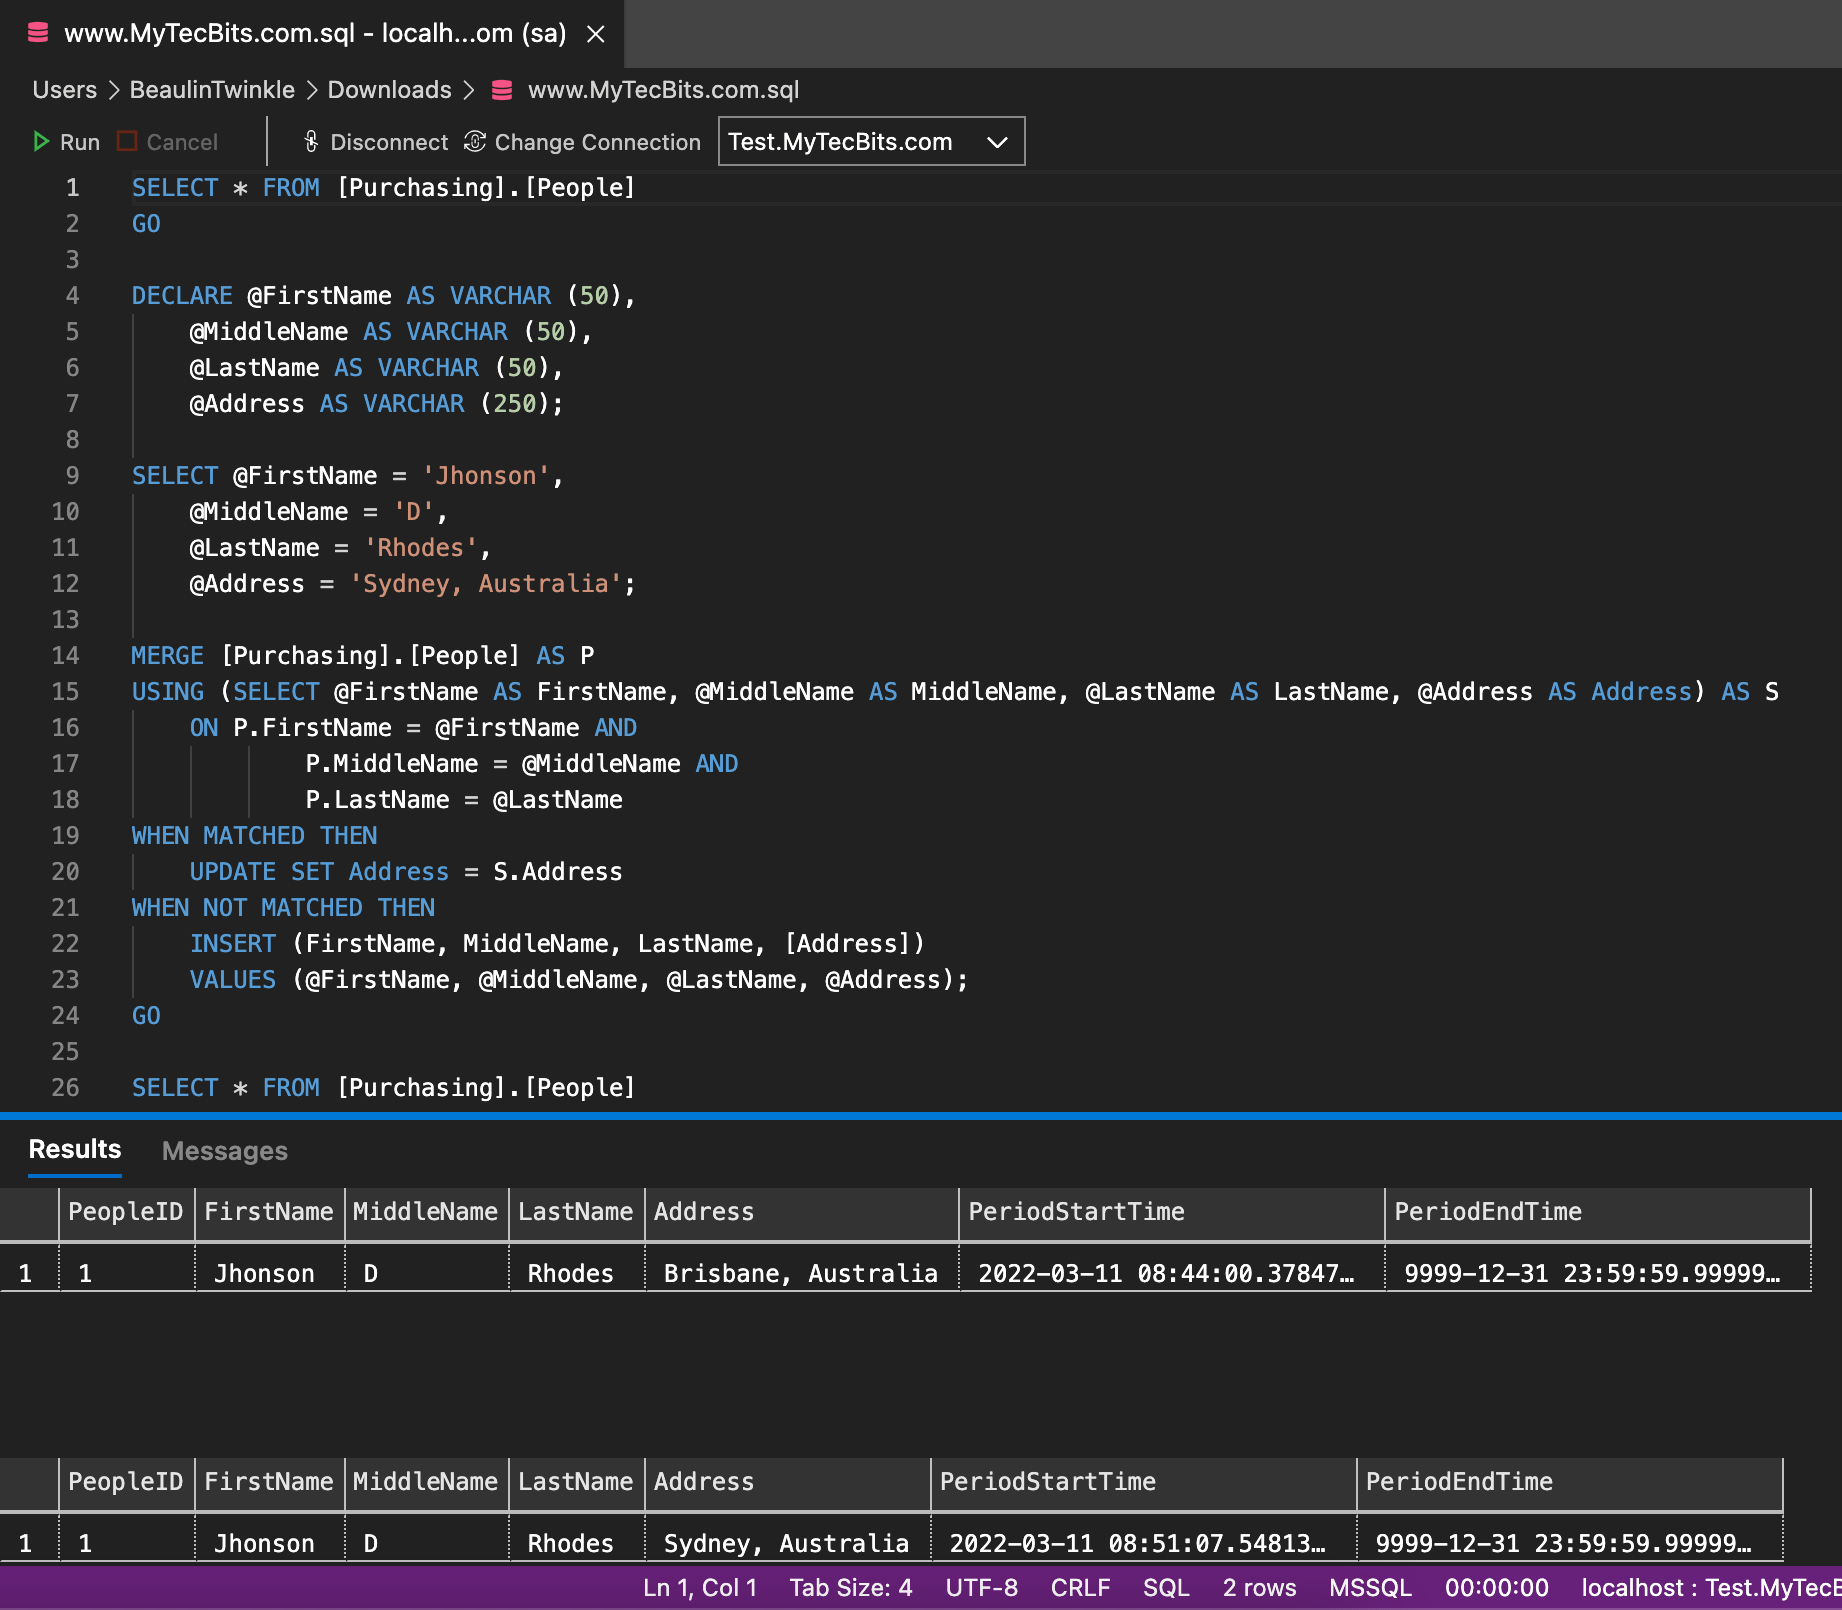Close the www.MyTecBits.com.sql tab
This screenshot has width=1842, height=1610.
click(x=596, y=34)
